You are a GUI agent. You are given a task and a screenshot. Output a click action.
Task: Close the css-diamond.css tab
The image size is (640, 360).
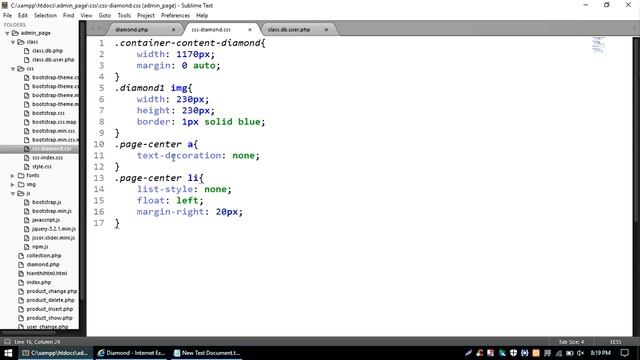pos(250,29)
